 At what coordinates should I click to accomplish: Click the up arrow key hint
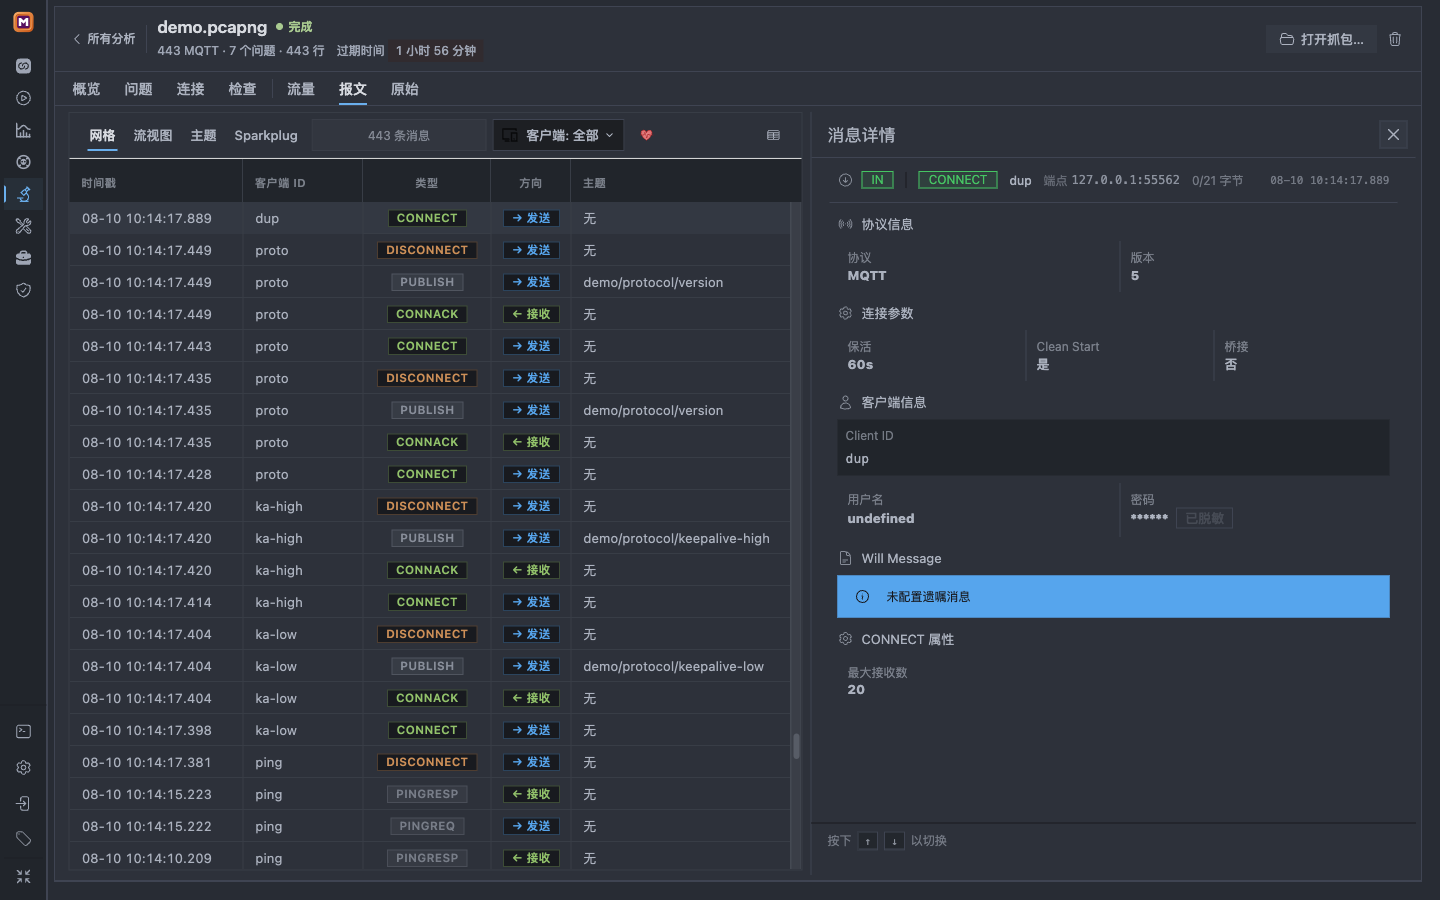[x=867, y=841]
